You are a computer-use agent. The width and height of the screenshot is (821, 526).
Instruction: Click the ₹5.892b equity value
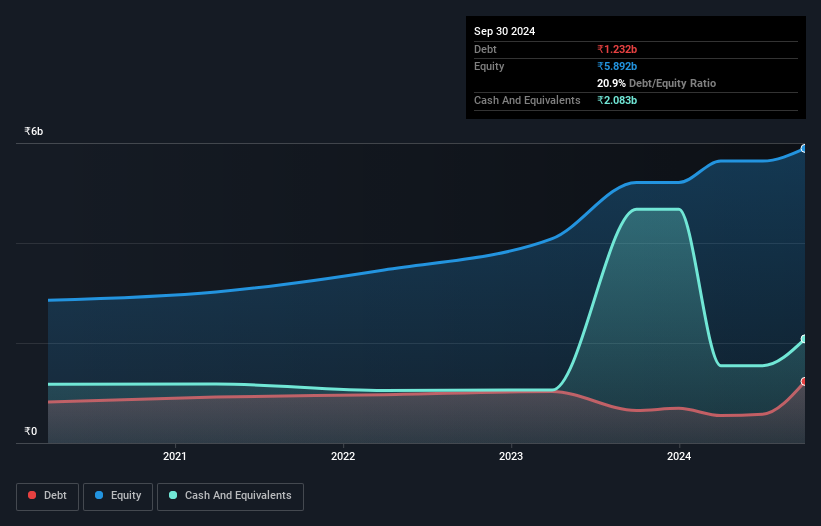(x=617, y=66)
